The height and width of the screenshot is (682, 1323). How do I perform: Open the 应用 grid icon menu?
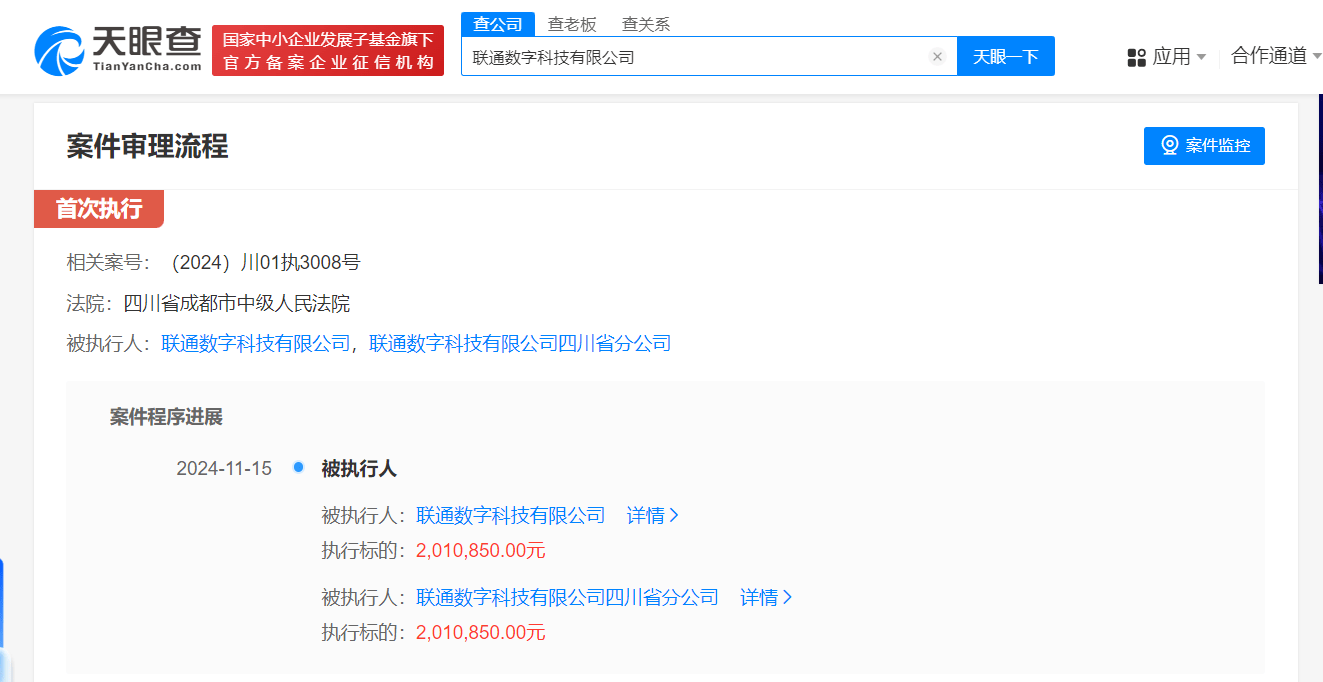pos(1136,57)
